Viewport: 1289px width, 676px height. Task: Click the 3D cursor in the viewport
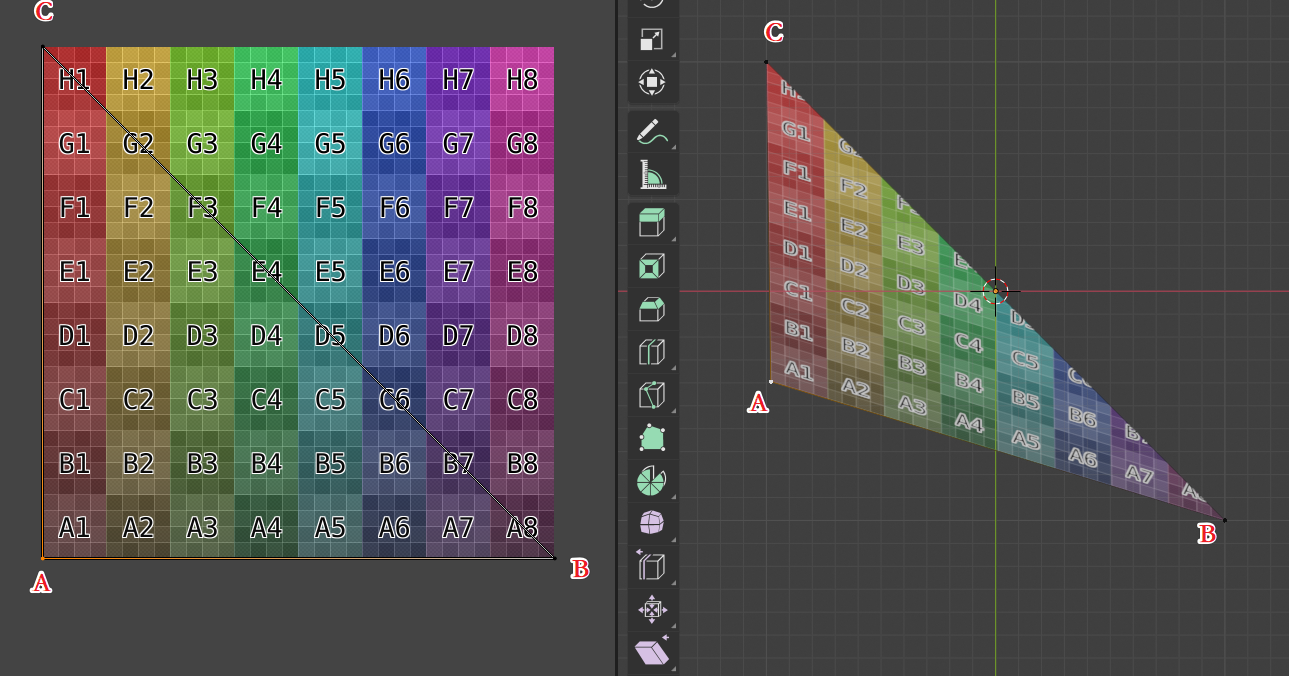point(993,291)
